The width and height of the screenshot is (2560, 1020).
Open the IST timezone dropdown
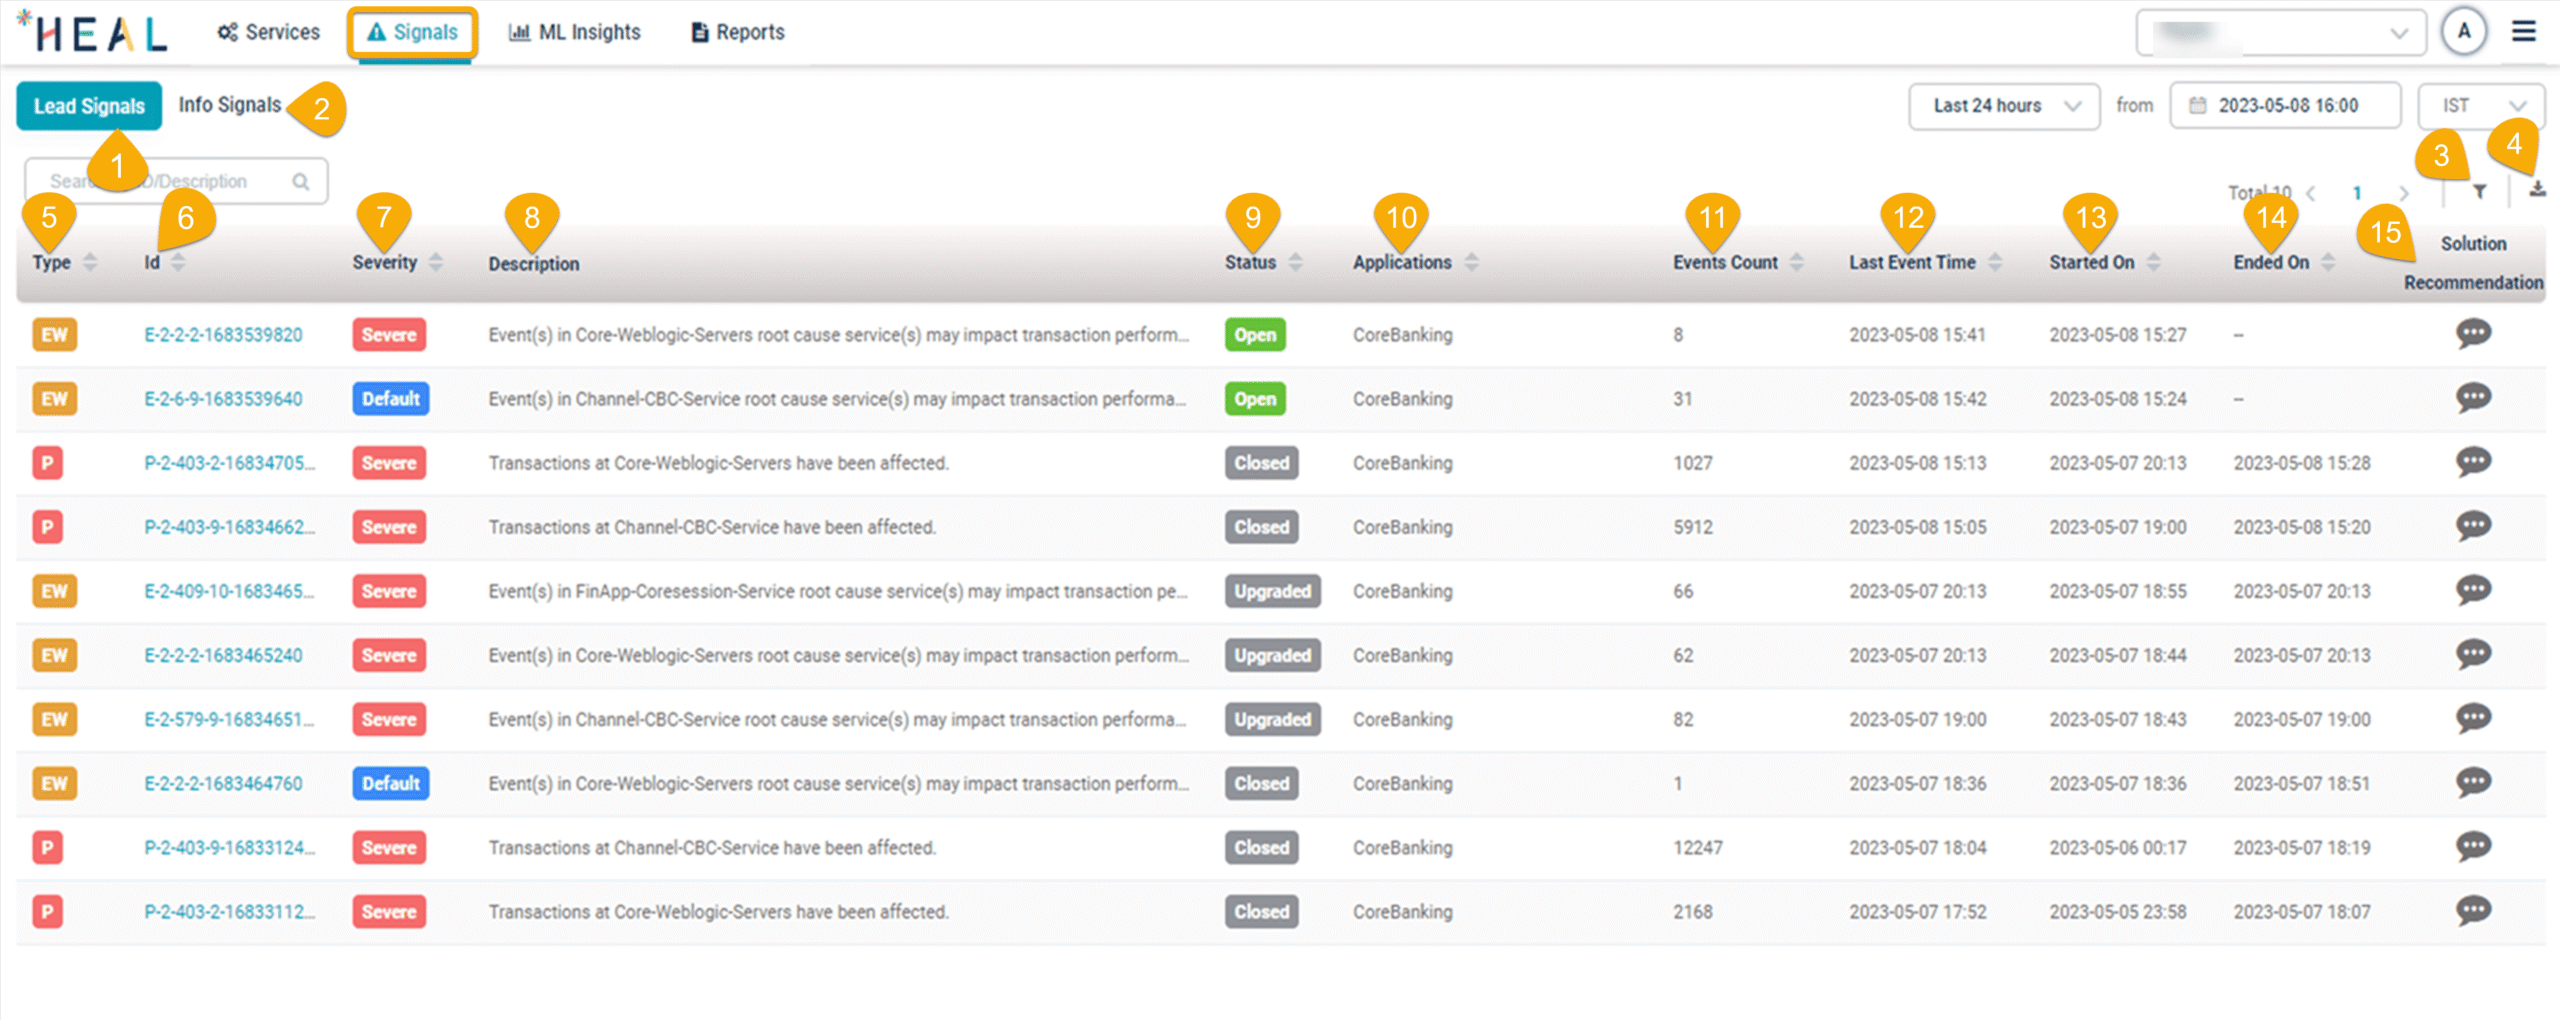pyautogui.click(x=2480, y=106)
